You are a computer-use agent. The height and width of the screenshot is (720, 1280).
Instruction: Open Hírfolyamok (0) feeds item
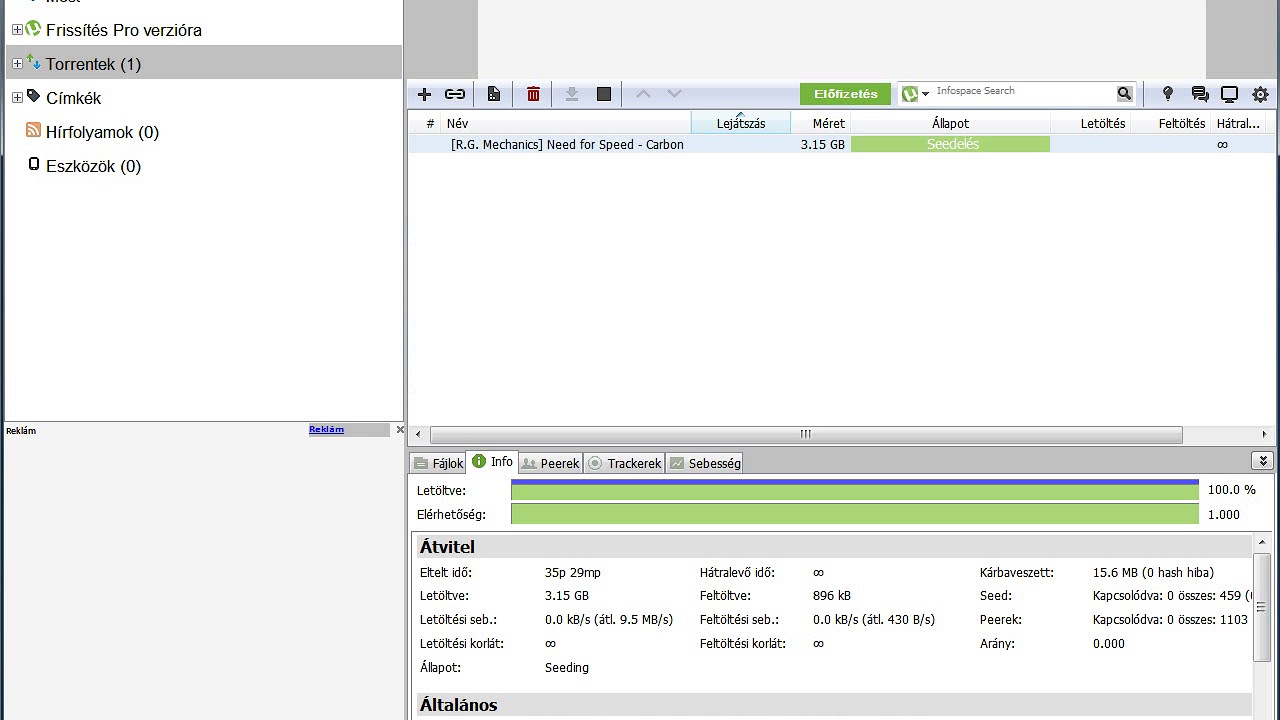pos(102,132)
